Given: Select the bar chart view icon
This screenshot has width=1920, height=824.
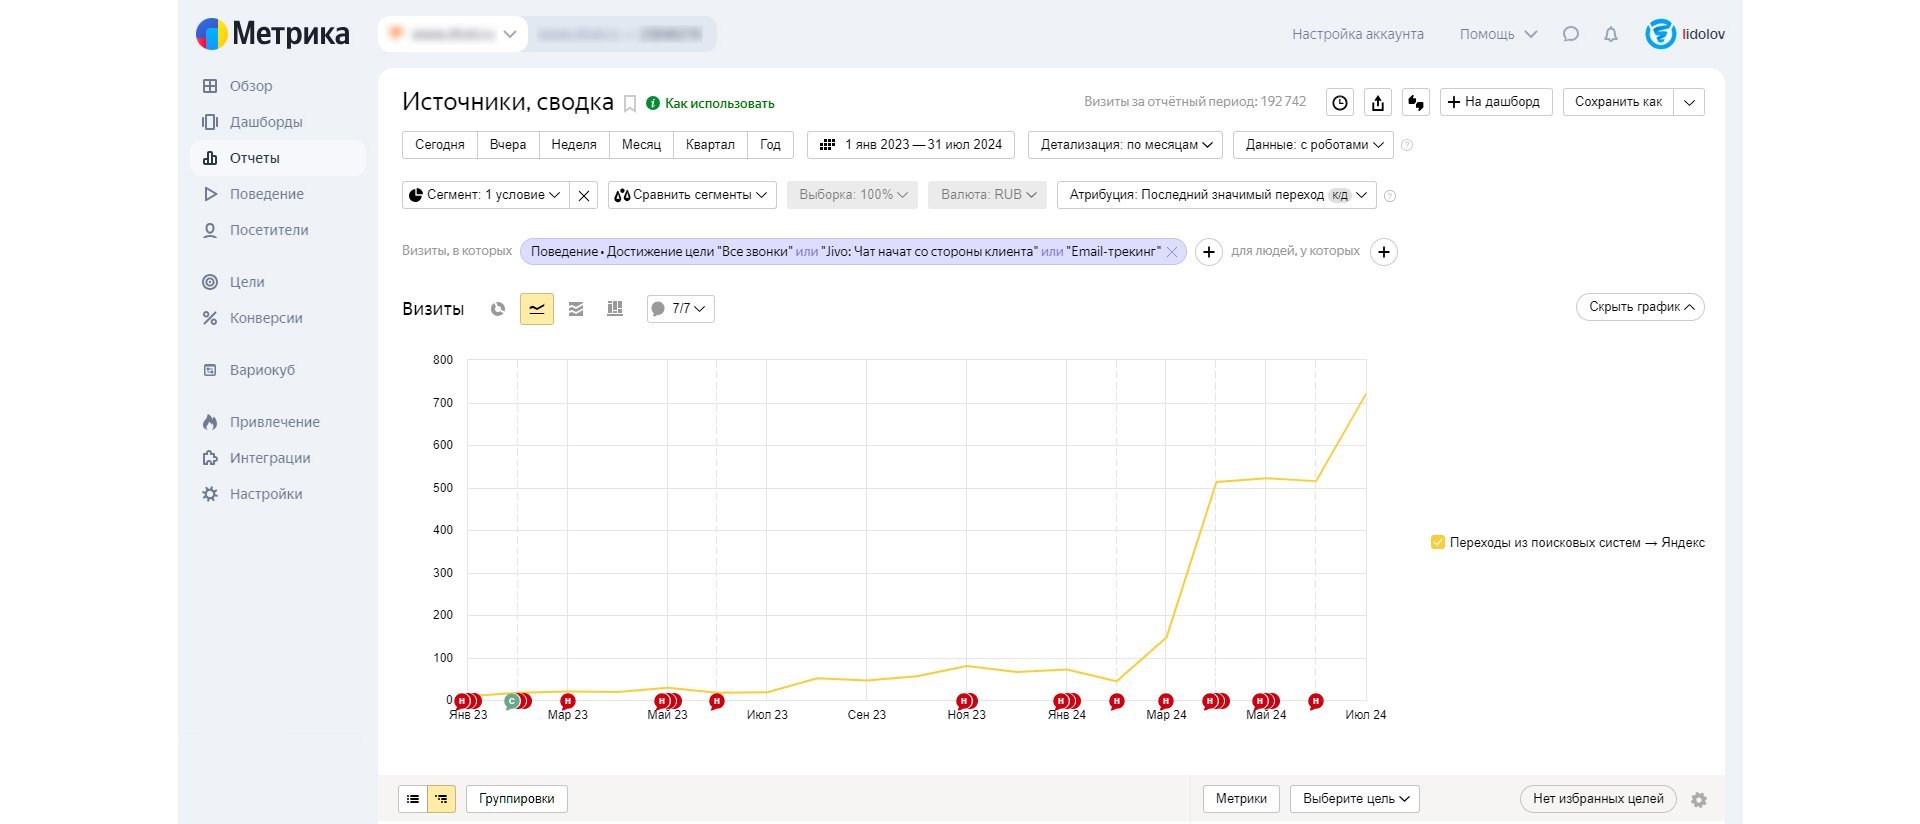Looking at the screenshot, I should [x=615, y=309].
